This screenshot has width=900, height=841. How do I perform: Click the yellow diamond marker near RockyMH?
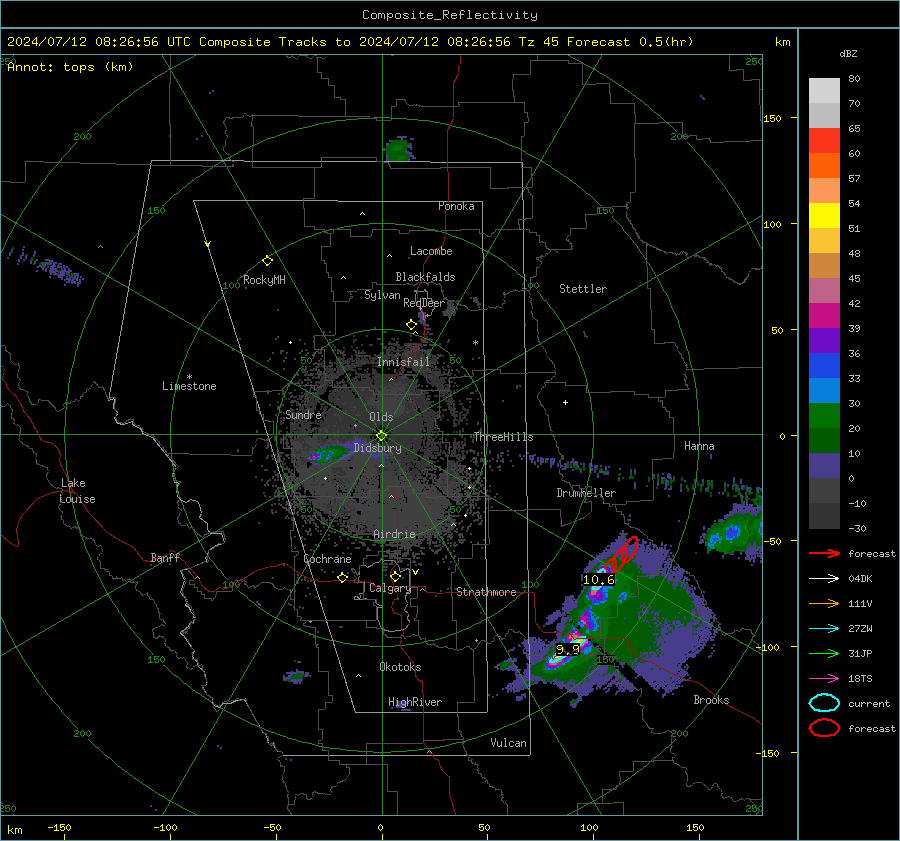(x=267, y=261)
